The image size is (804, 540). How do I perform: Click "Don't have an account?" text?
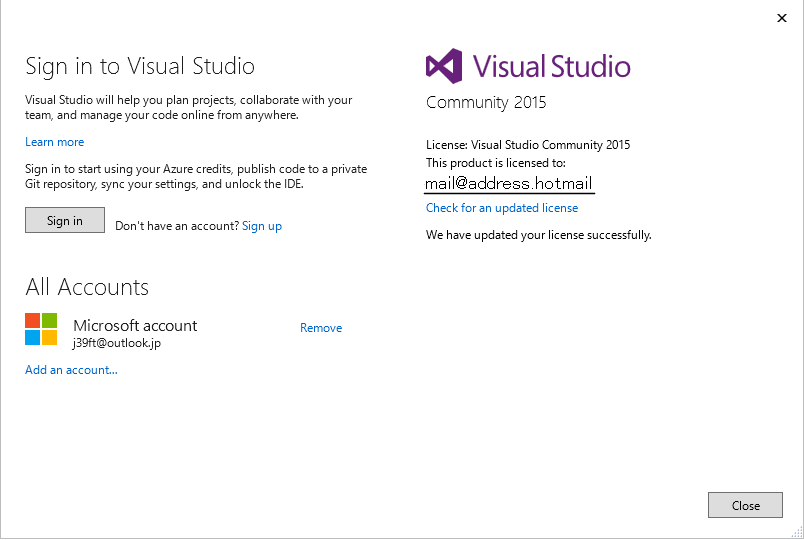(x=177, y=226)
